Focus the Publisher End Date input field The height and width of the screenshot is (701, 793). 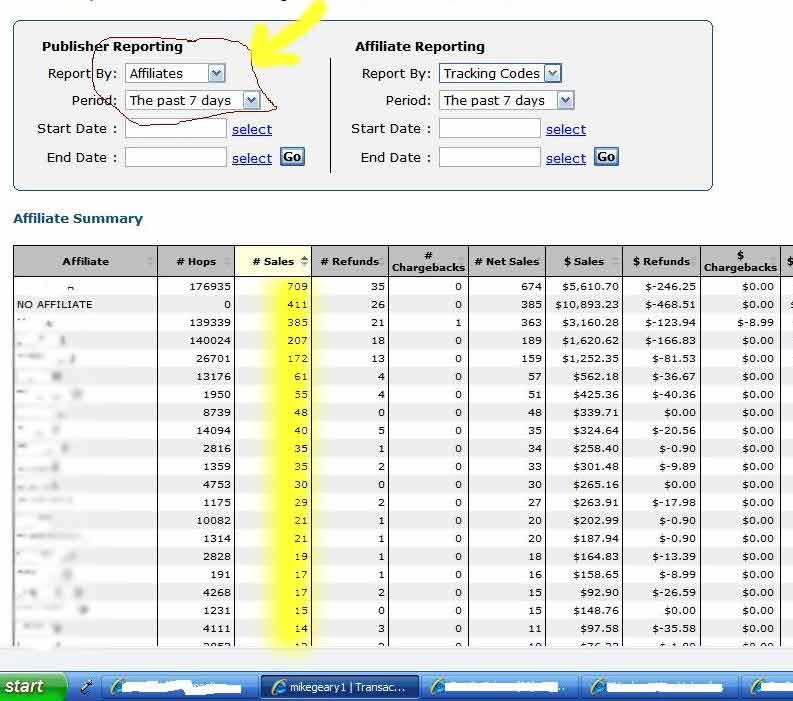[x=176, y=157]
